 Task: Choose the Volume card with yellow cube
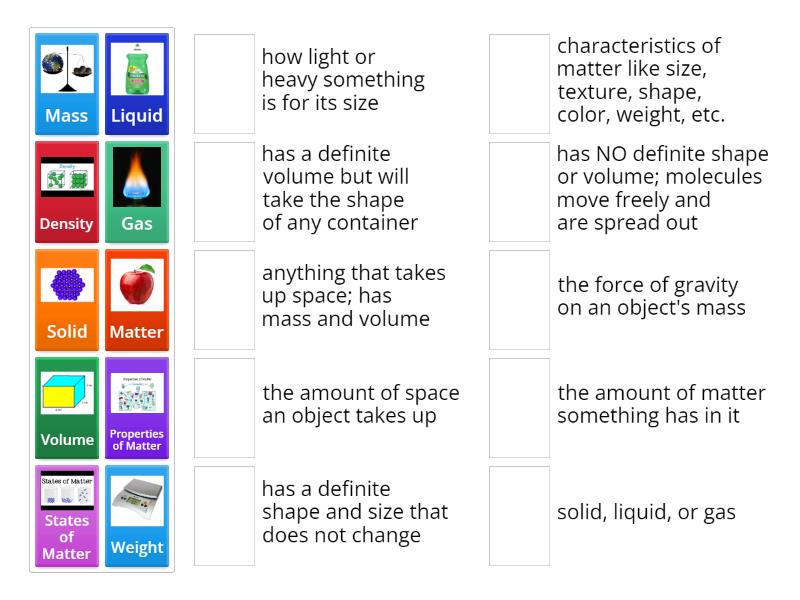point(66,406)
